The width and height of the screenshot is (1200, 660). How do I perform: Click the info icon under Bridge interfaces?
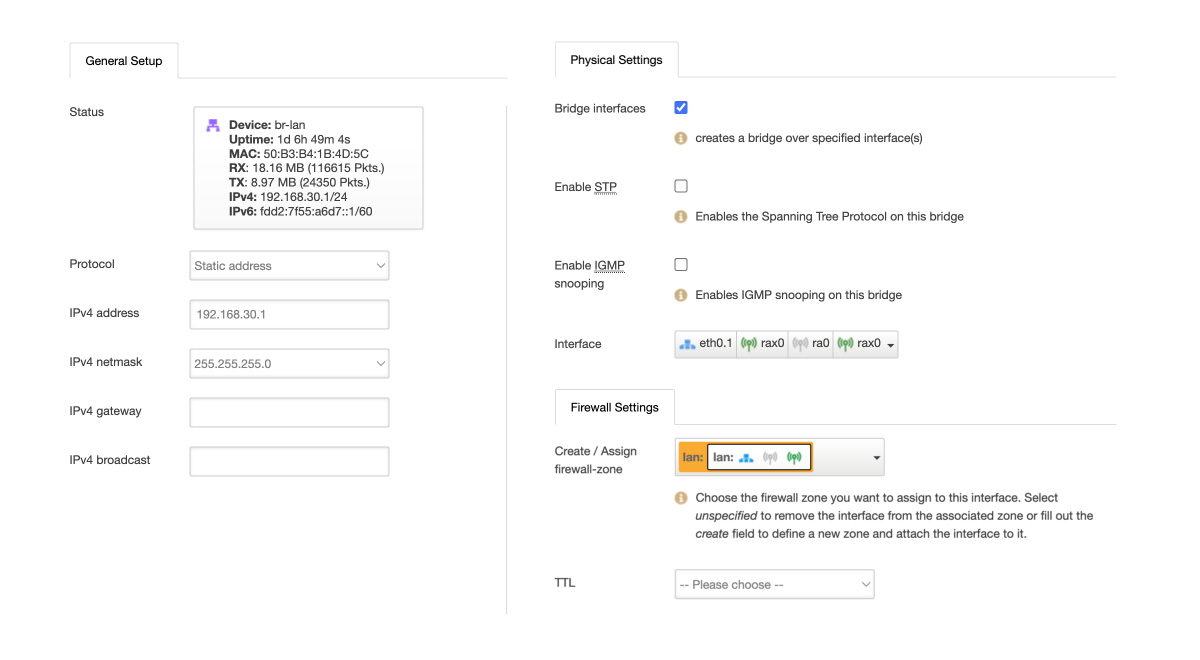pyautogui.click(x=681, y=138)
